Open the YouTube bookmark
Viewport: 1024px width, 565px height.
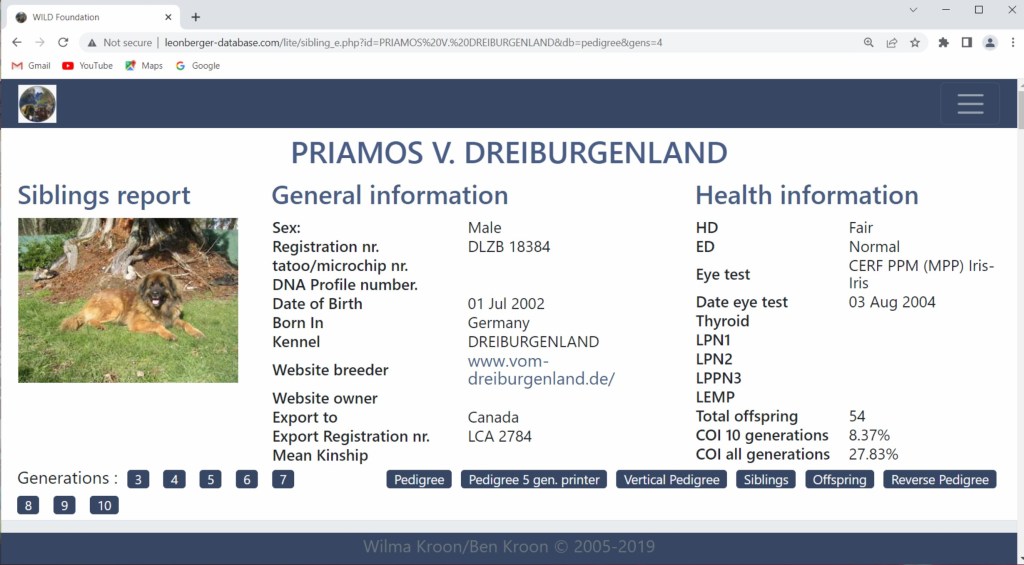88,65
